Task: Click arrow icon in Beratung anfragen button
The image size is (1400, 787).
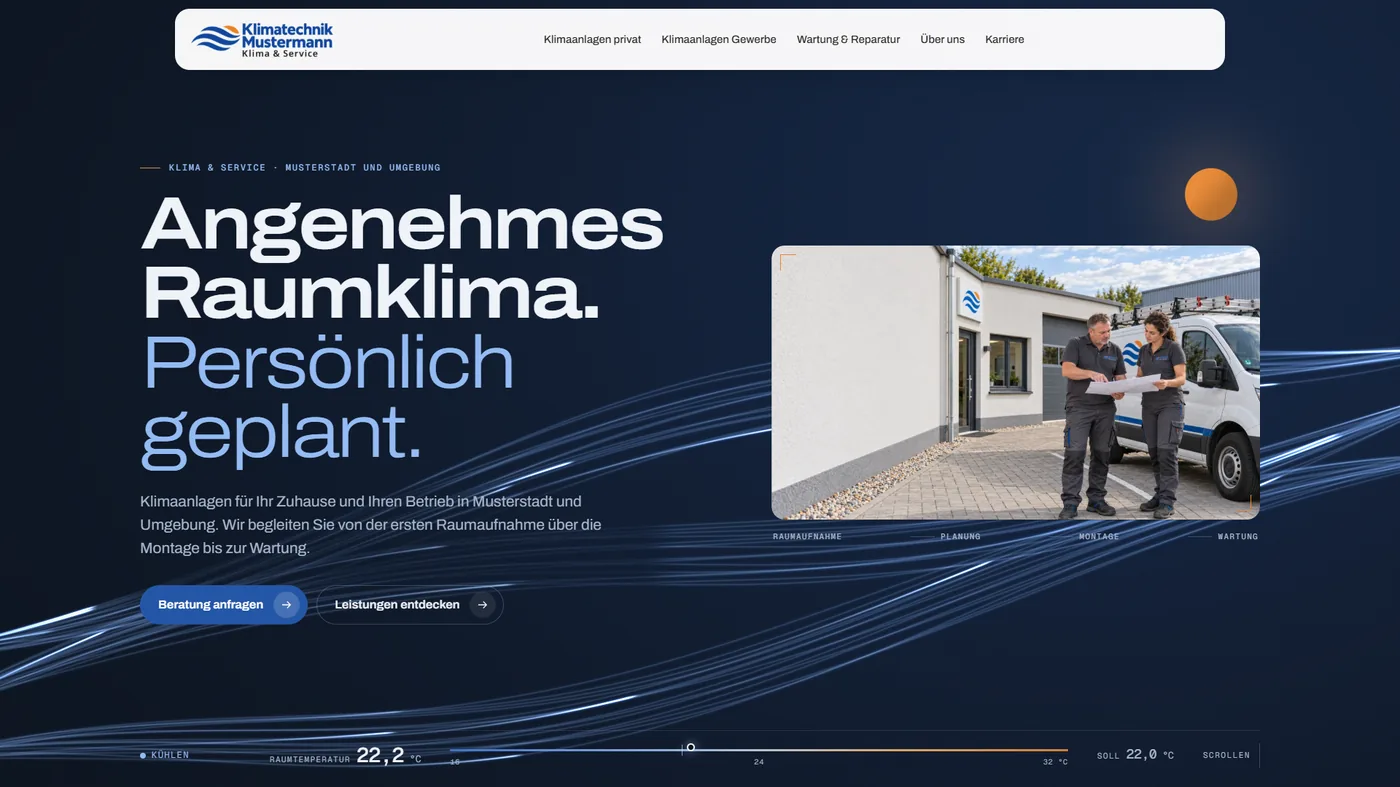Action: click(286, 605)
